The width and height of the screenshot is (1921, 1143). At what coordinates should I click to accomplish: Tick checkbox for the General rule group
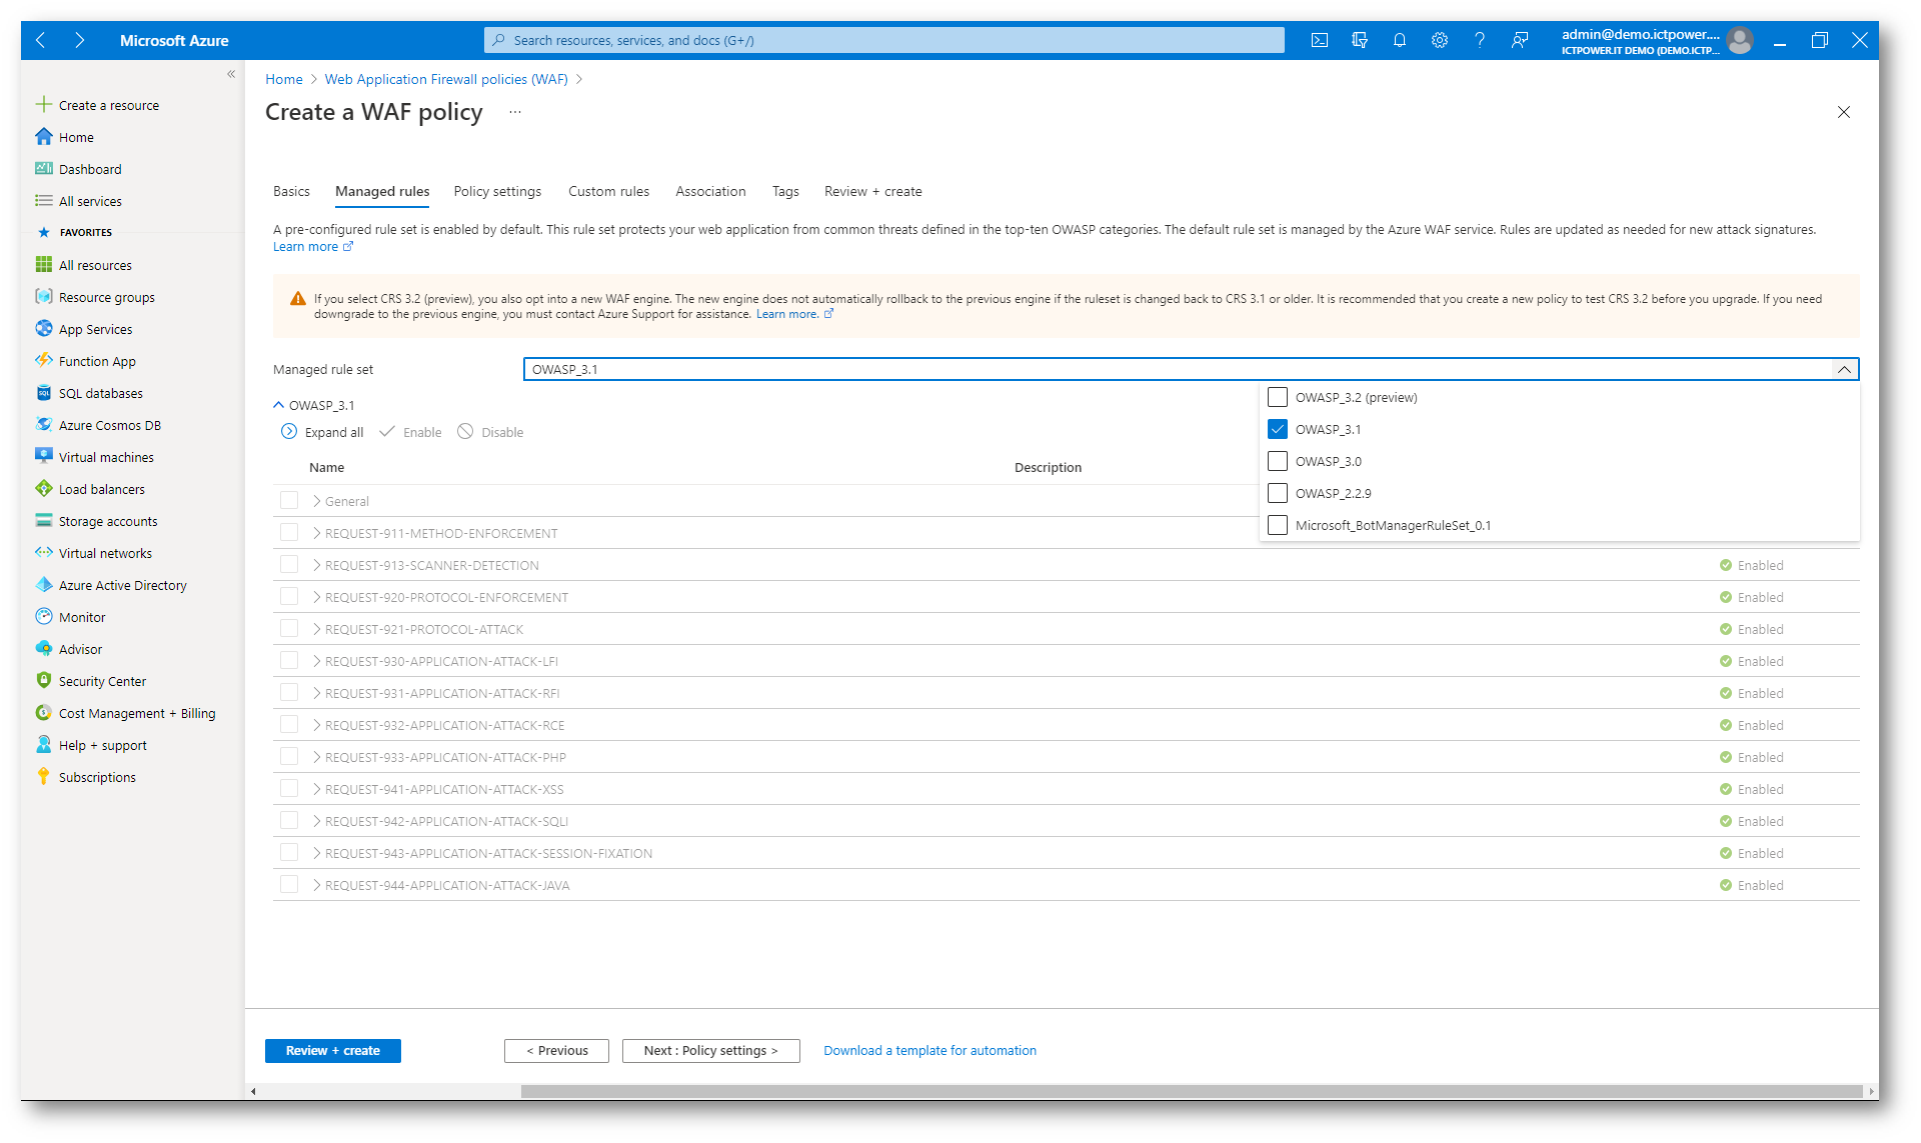[x=289, y=500]
